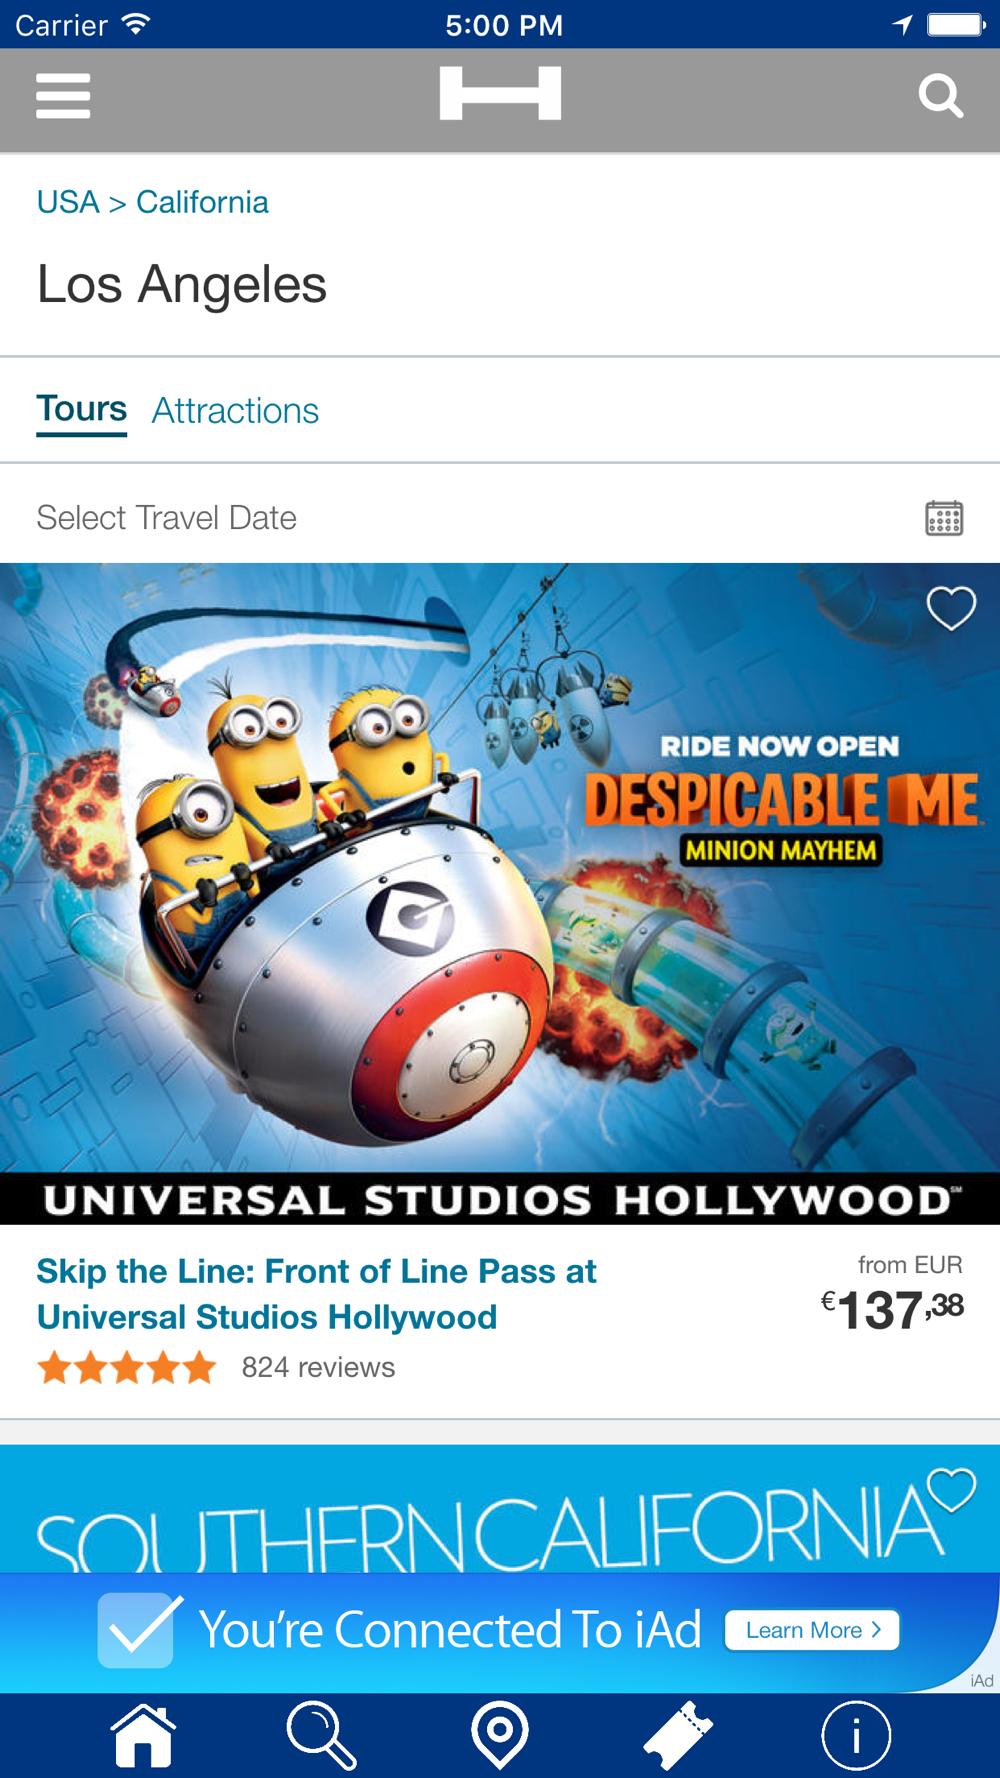Open the tickets icon in bottom bar
The width and height of the screenshot is (1000, 1778).
pyautogui.click(x=677, y=1735)
